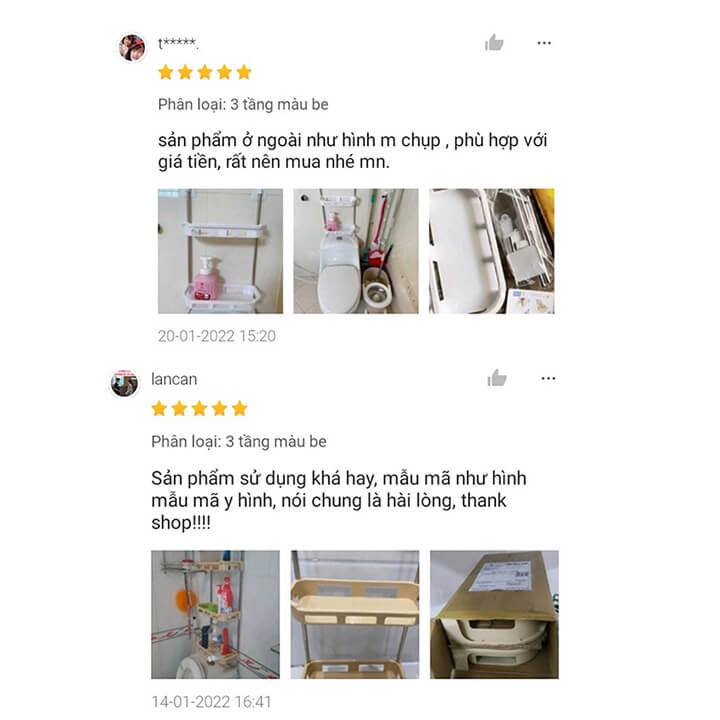Open lancan profile avatar
Image resolution: width=720 pixels, height=720 pixels.
pyautogui.click(x=124, y=383)
